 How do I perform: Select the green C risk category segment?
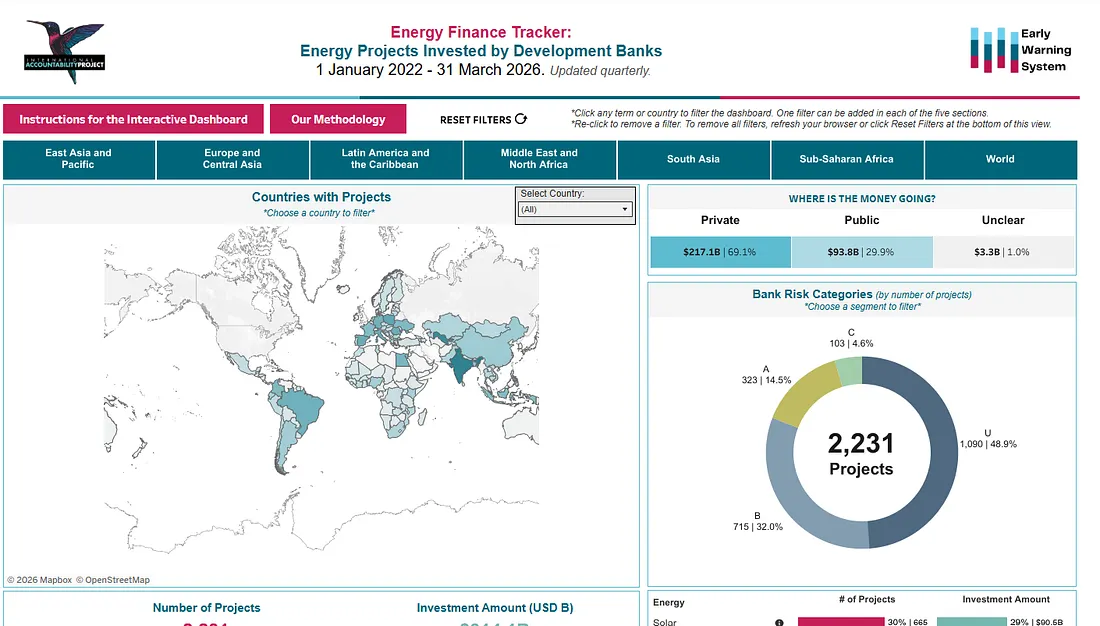click(850, 371)
